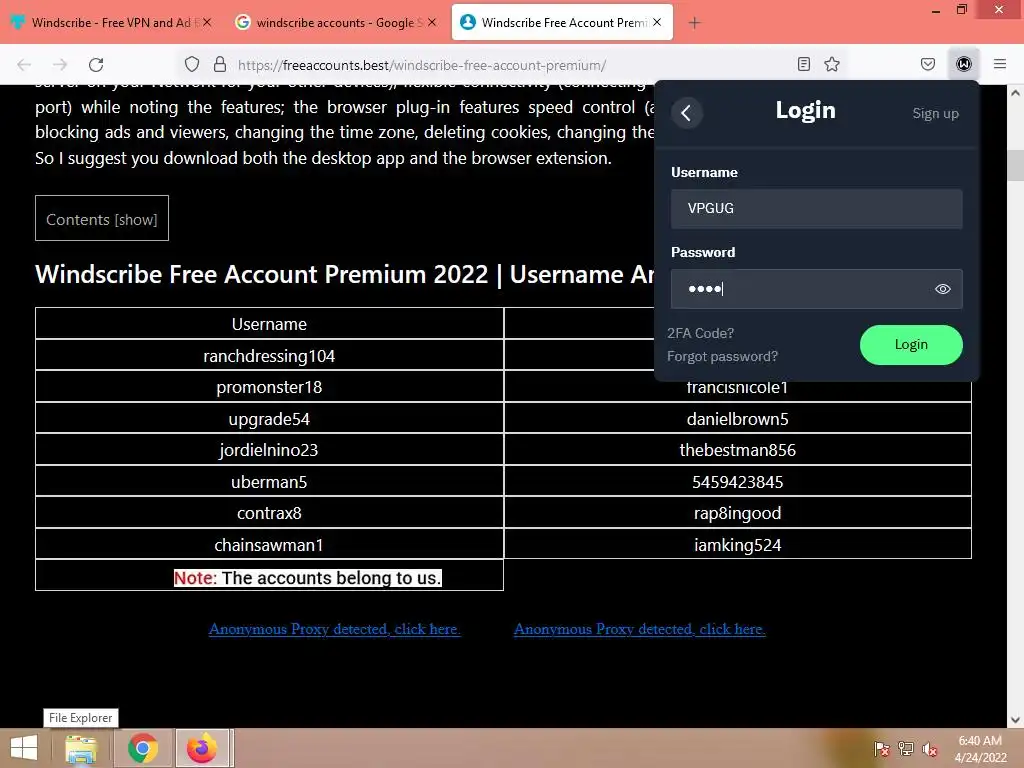Bookmark this page with the star icon

tap(831, 64)
